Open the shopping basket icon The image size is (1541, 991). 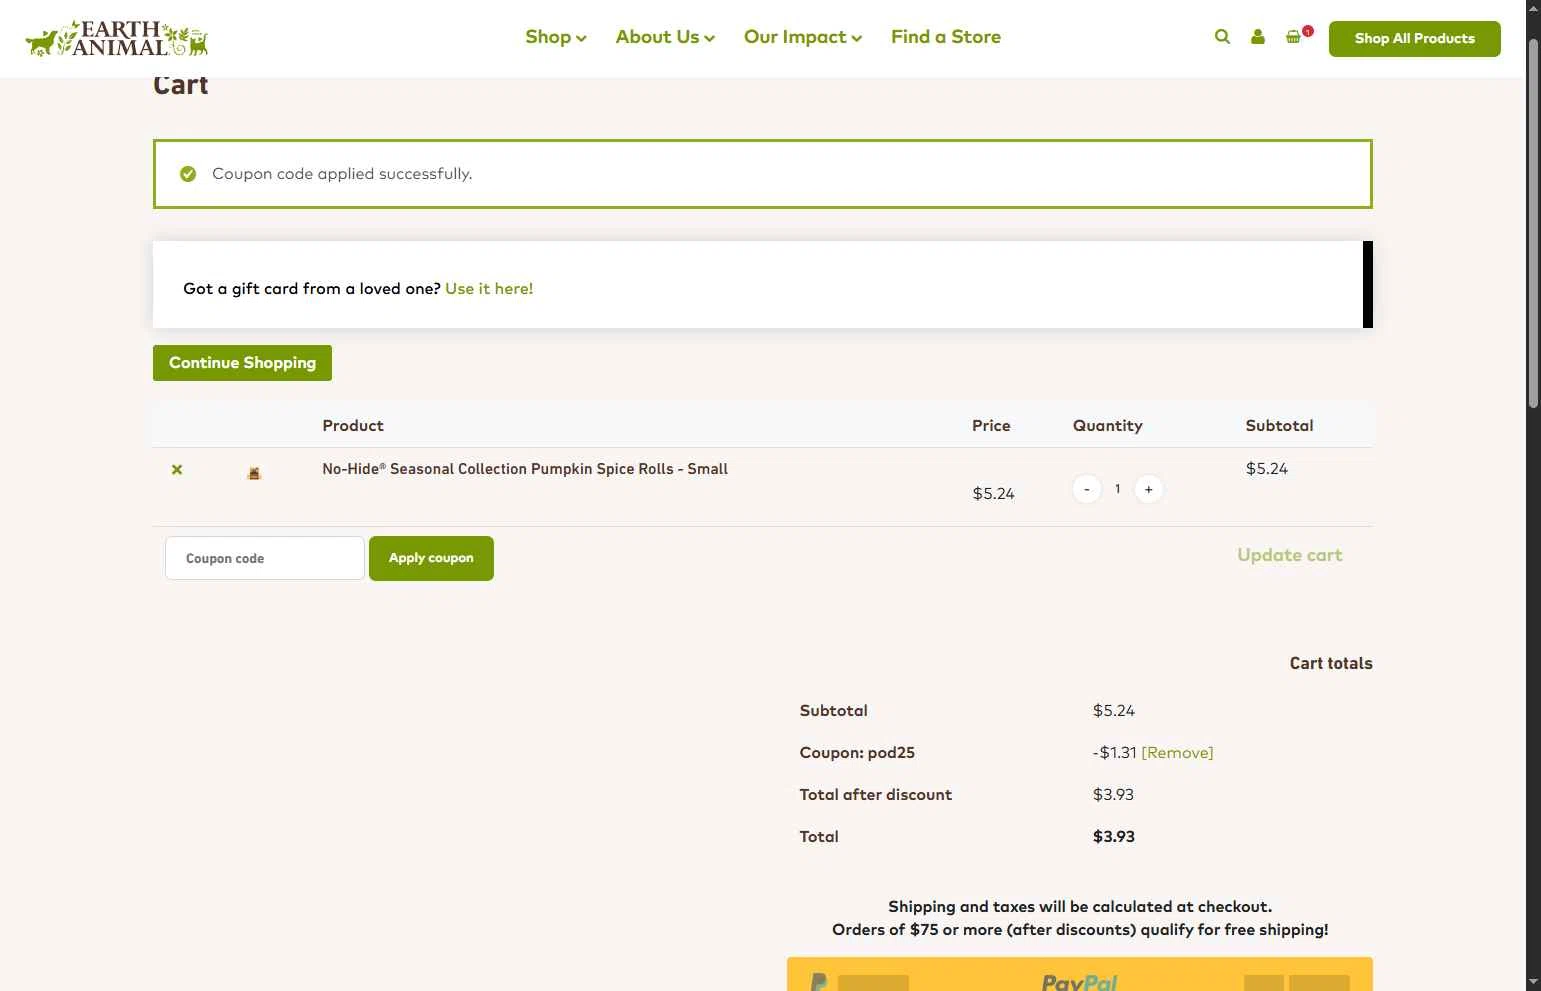tap(1294, 37)
